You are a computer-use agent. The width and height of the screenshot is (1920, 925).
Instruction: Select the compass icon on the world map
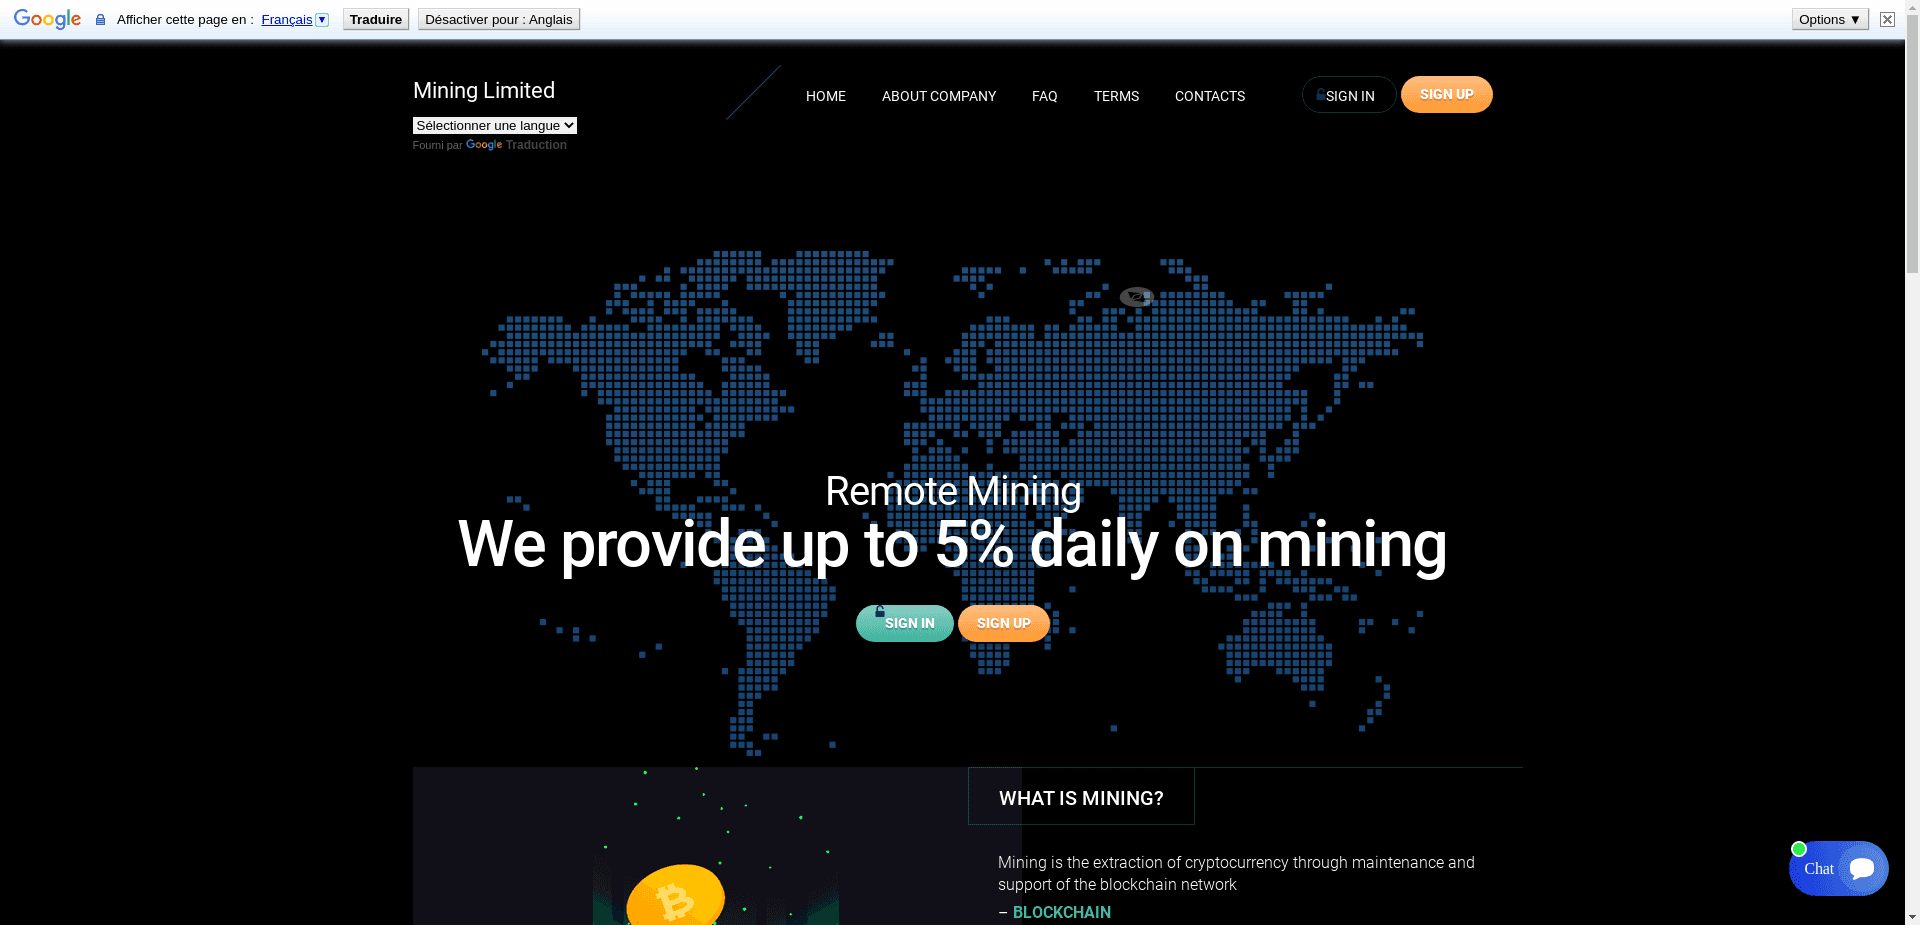coord(1136,296)
